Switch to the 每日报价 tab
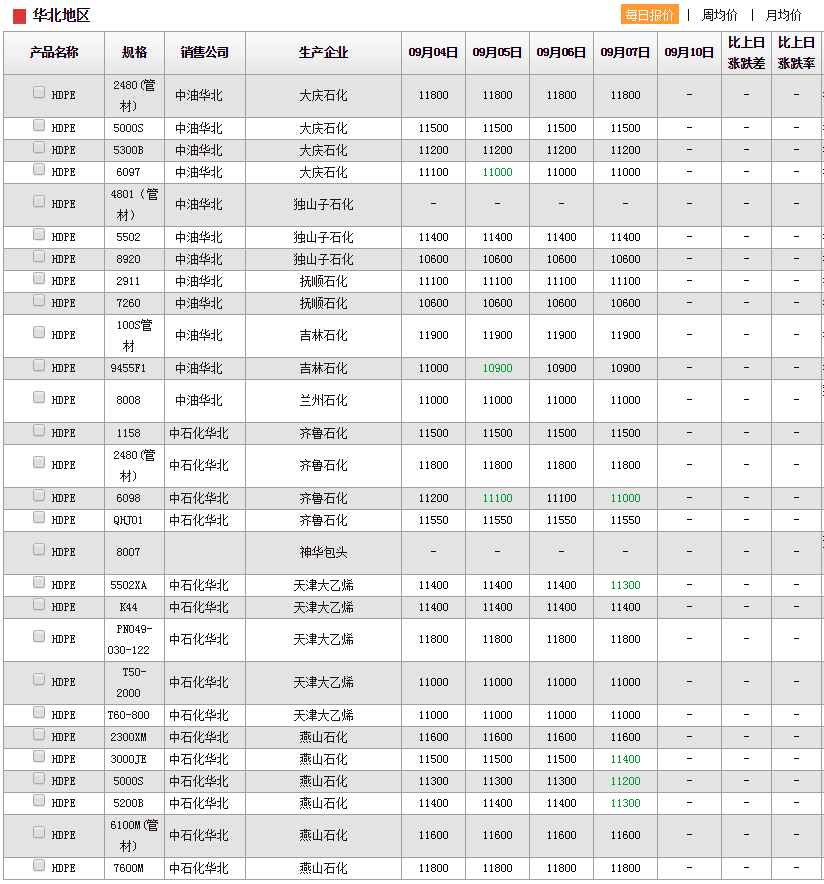824x884 pixels. click(x=649, y=15)
